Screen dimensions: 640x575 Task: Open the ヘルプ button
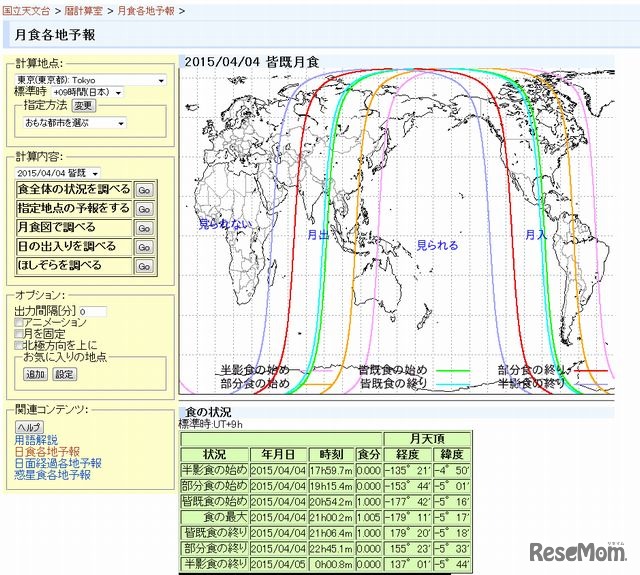click(x=29, y=427)
